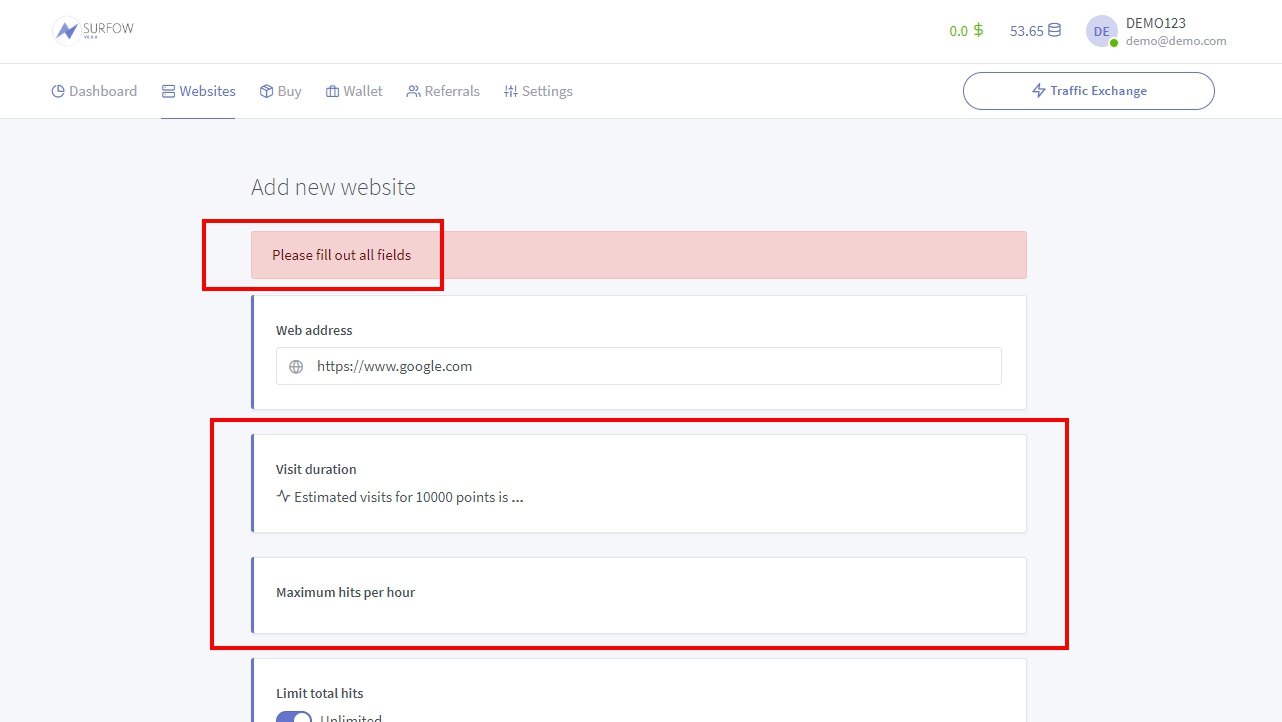The image size is (1282, 722).
Task: Click the Buy box icon
Action: [266, 91]
